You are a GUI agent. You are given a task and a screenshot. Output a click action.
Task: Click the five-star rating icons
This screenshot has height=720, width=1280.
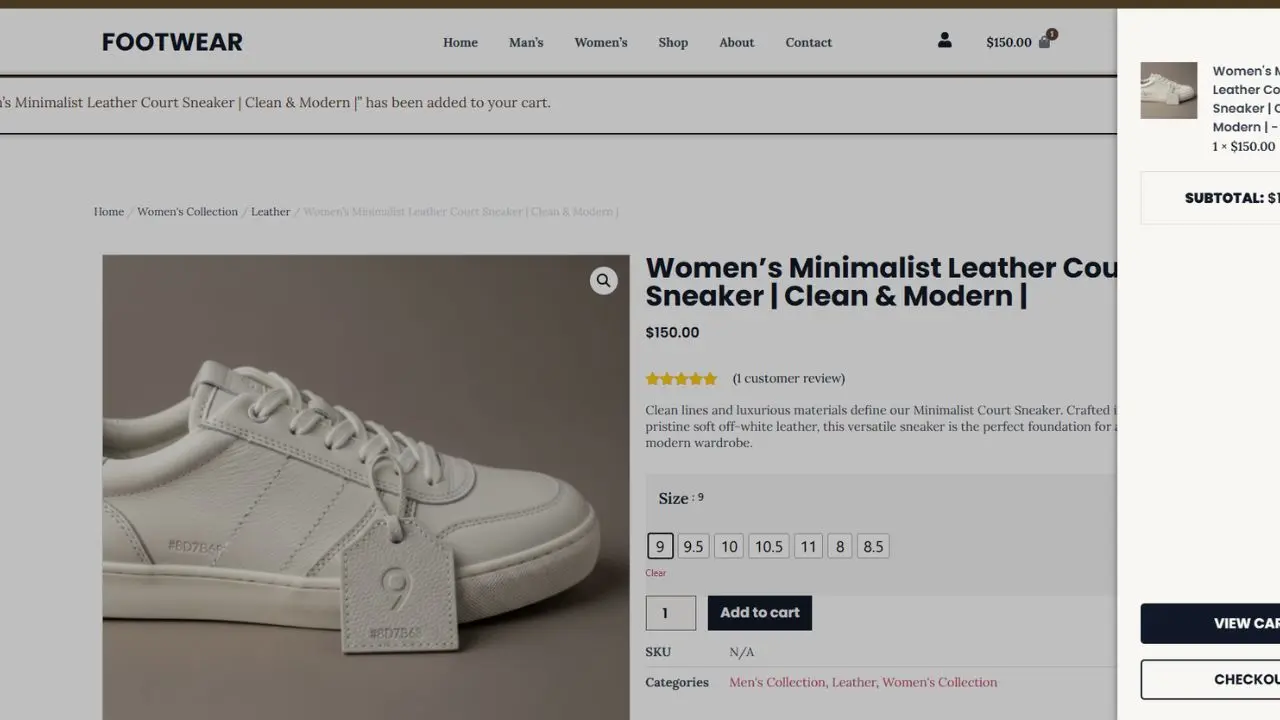tap(681, 379)
